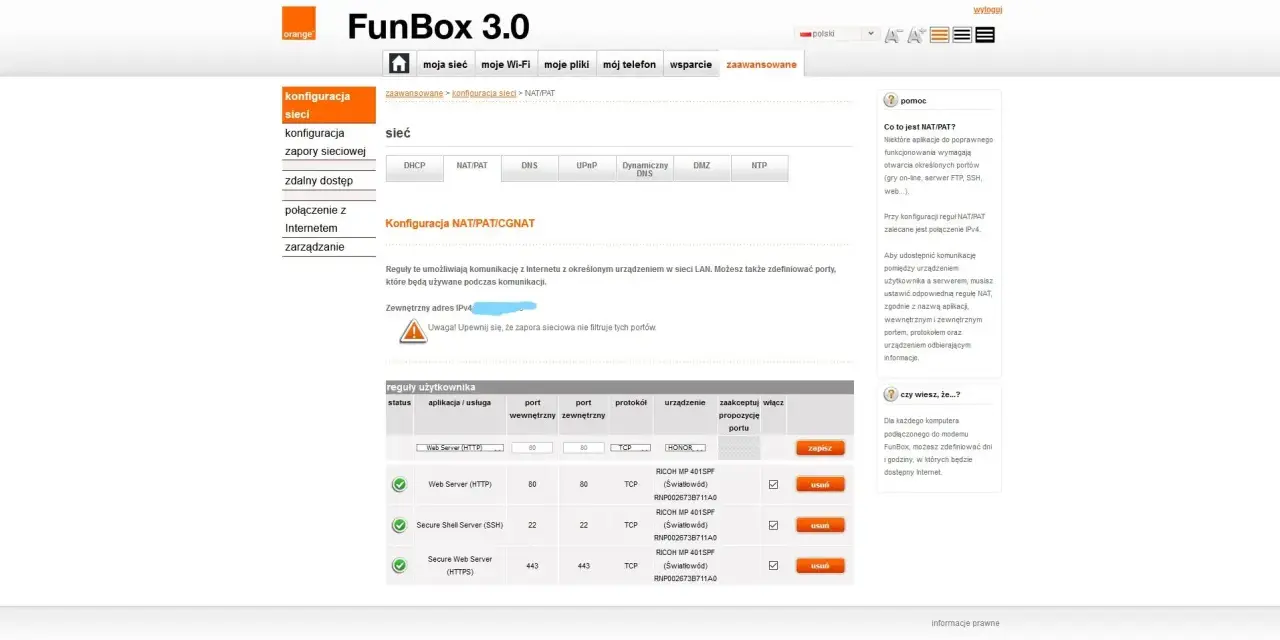The image size is (1280, 640).
Task: Increase font size with A+ icon
Action: tap(916, 35)
